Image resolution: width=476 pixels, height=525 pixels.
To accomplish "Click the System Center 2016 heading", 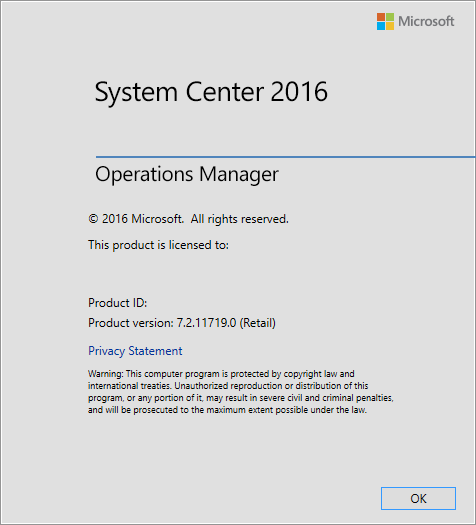I will pos(211,92).
